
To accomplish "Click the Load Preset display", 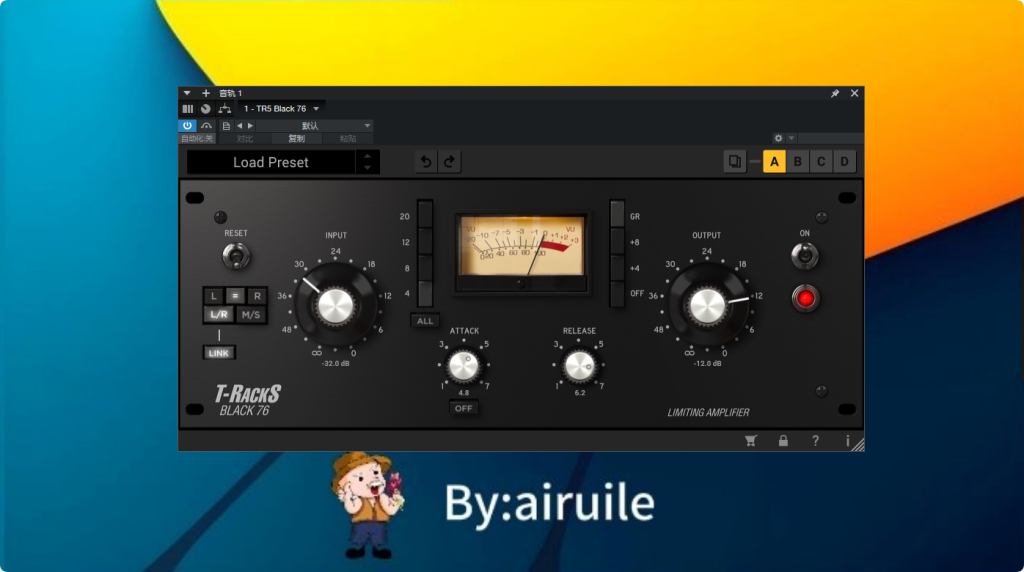I will click(270, 162).
